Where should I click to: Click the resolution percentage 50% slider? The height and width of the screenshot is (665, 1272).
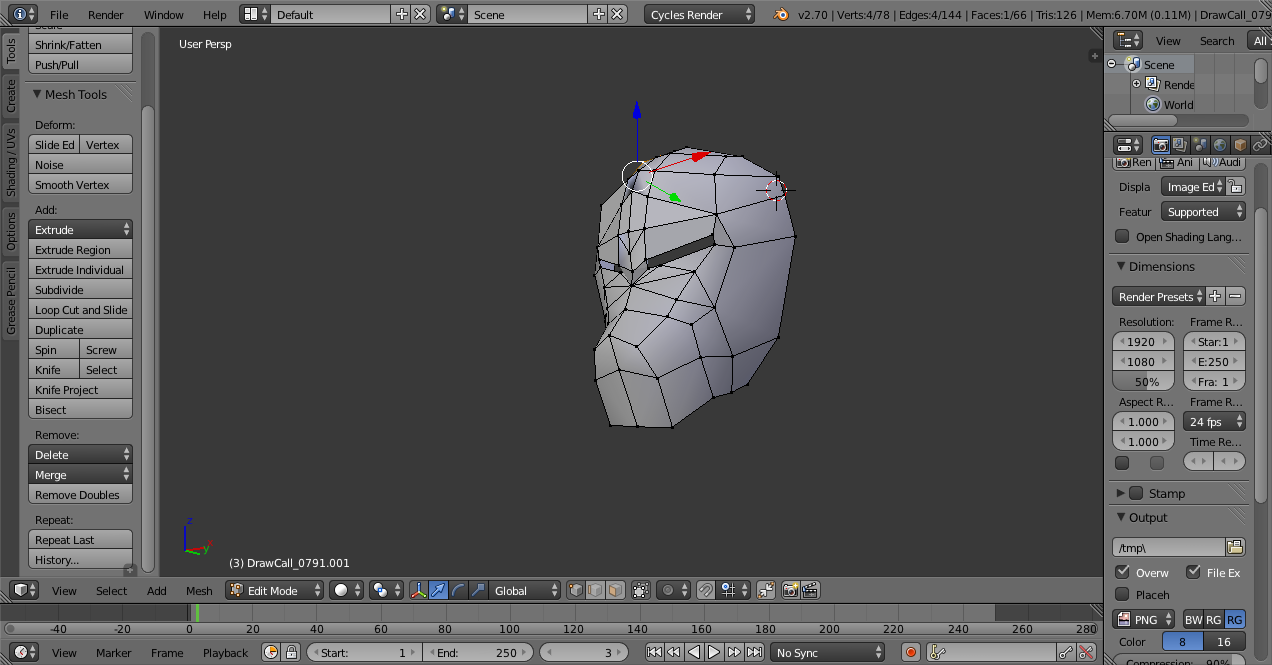1143,381
